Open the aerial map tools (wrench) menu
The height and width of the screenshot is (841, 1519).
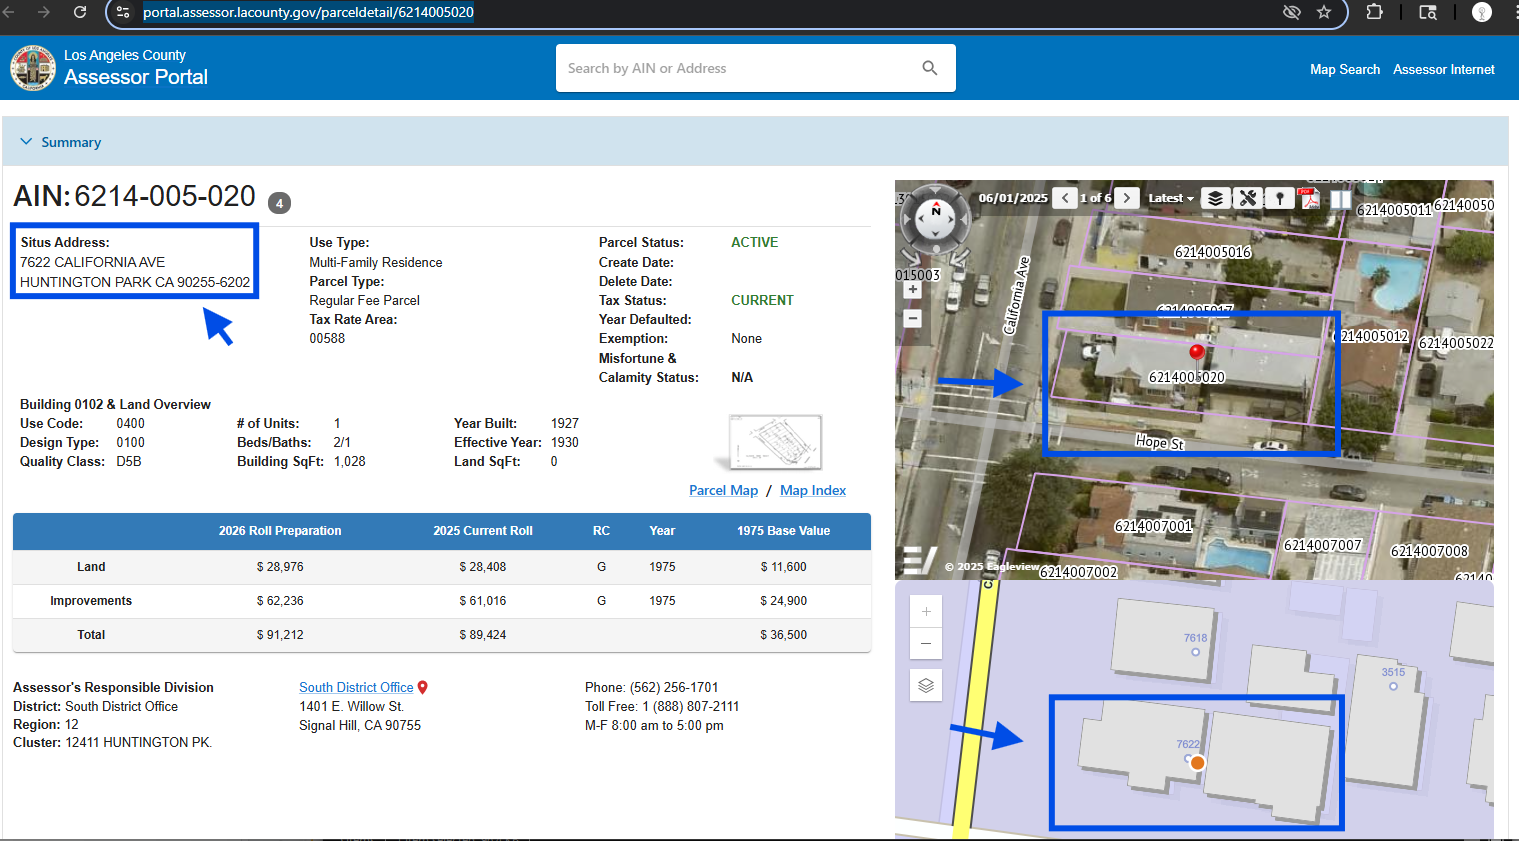1247,198
